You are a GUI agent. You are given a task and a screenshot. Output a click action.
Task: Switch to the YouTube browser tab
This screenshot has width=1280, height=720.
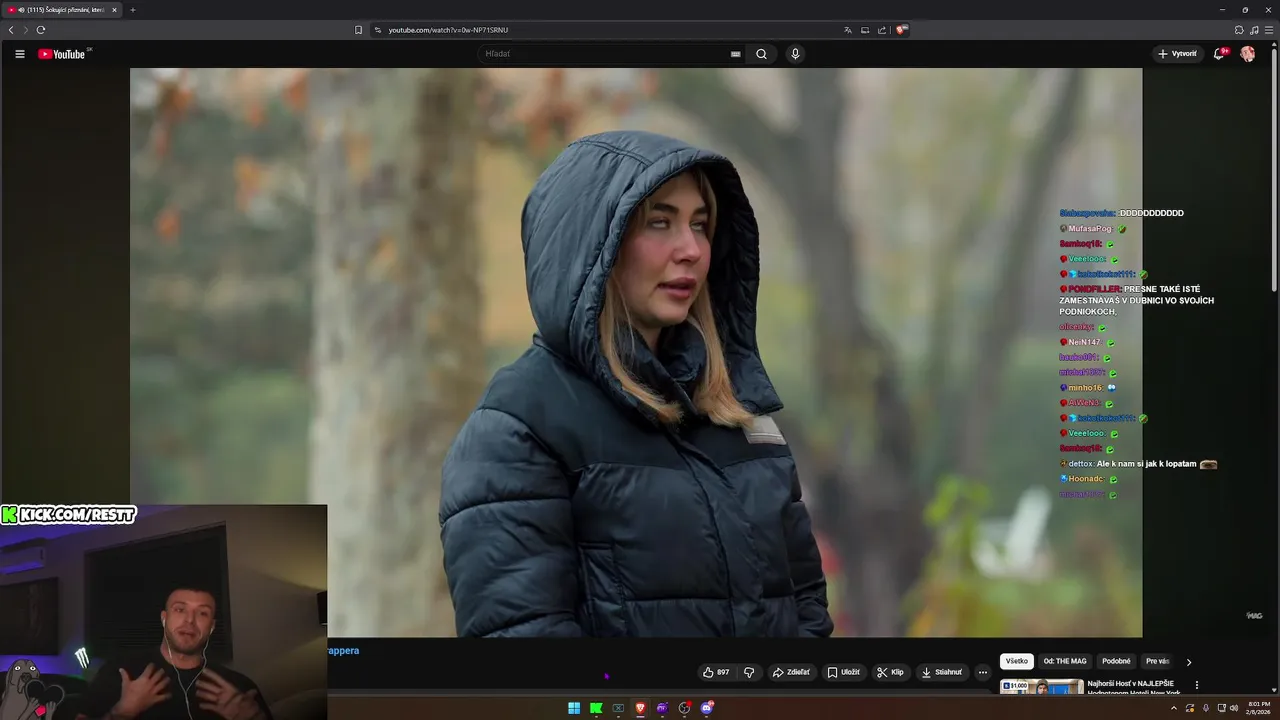[62, 10]
